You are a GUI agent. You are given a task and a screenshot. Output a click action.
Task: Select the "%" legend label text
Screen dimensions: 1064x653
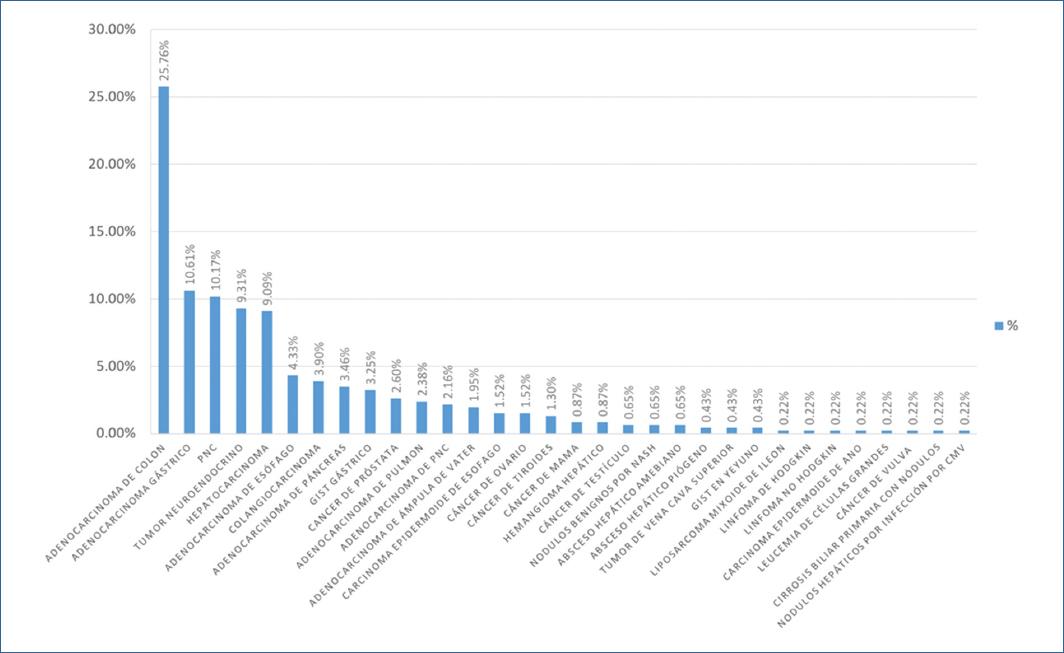click(x=1012, y=326)
